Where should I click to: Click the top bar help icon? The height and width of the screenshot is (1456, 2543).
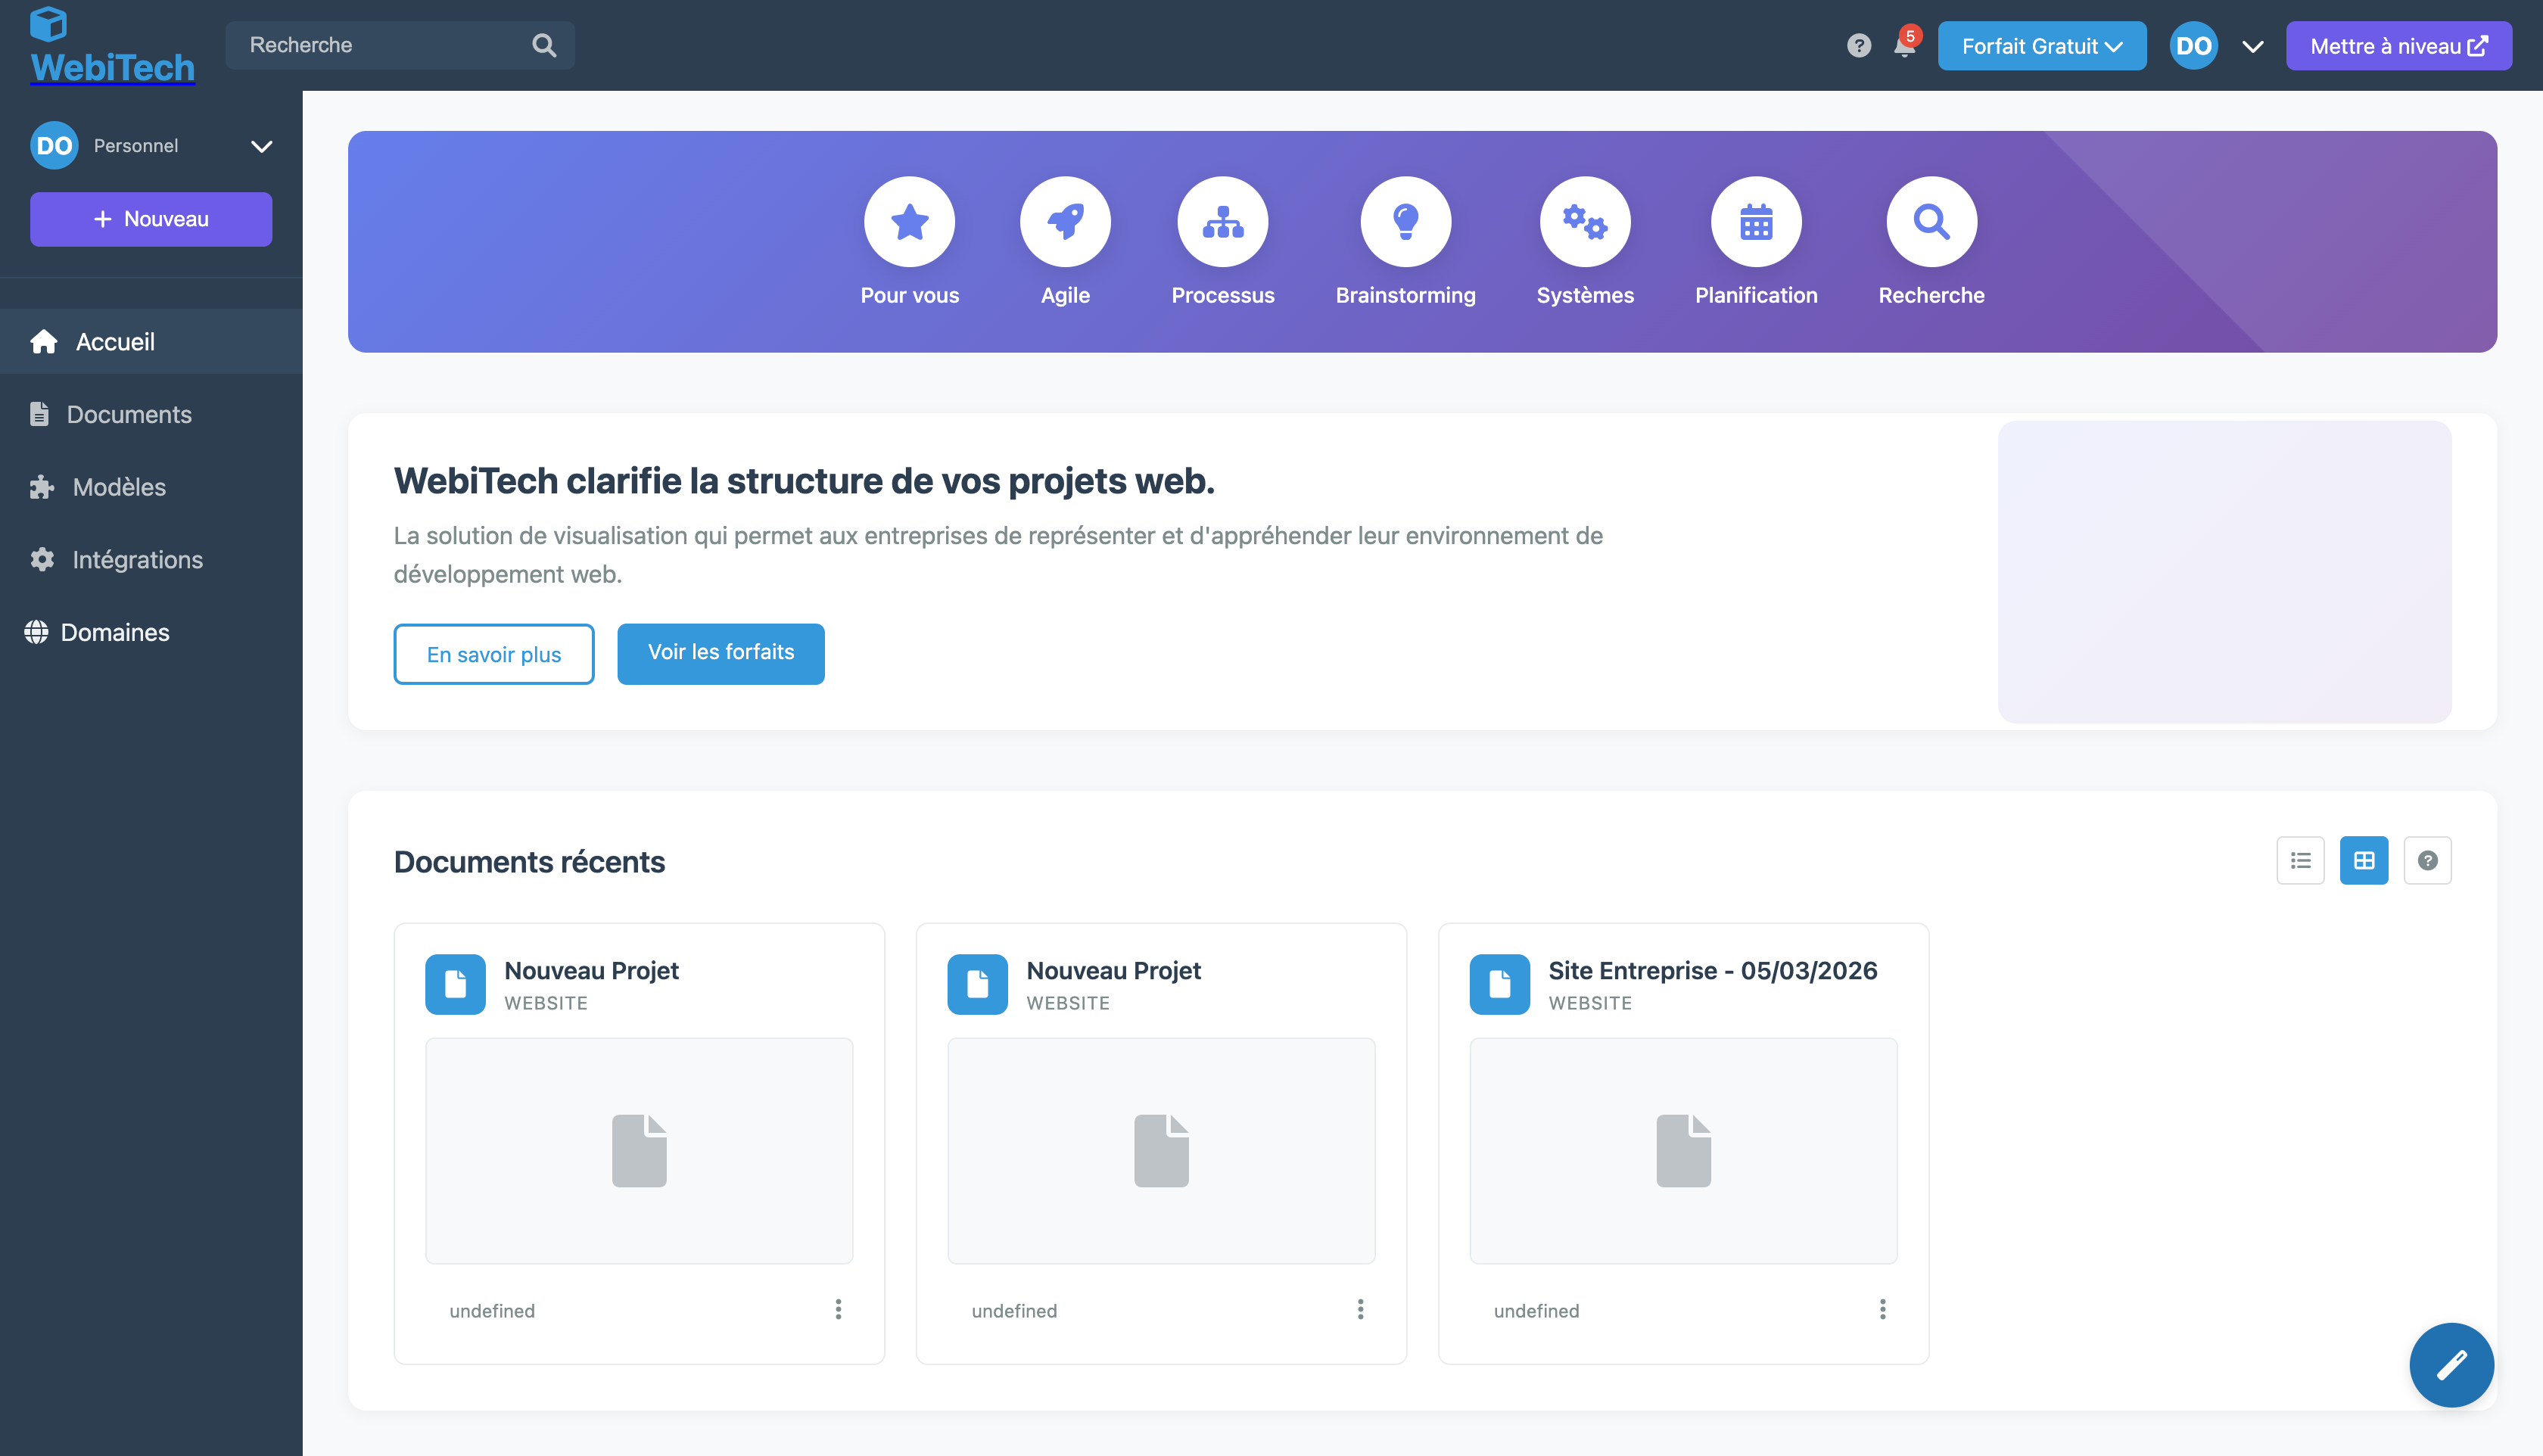pos(1858,46)
